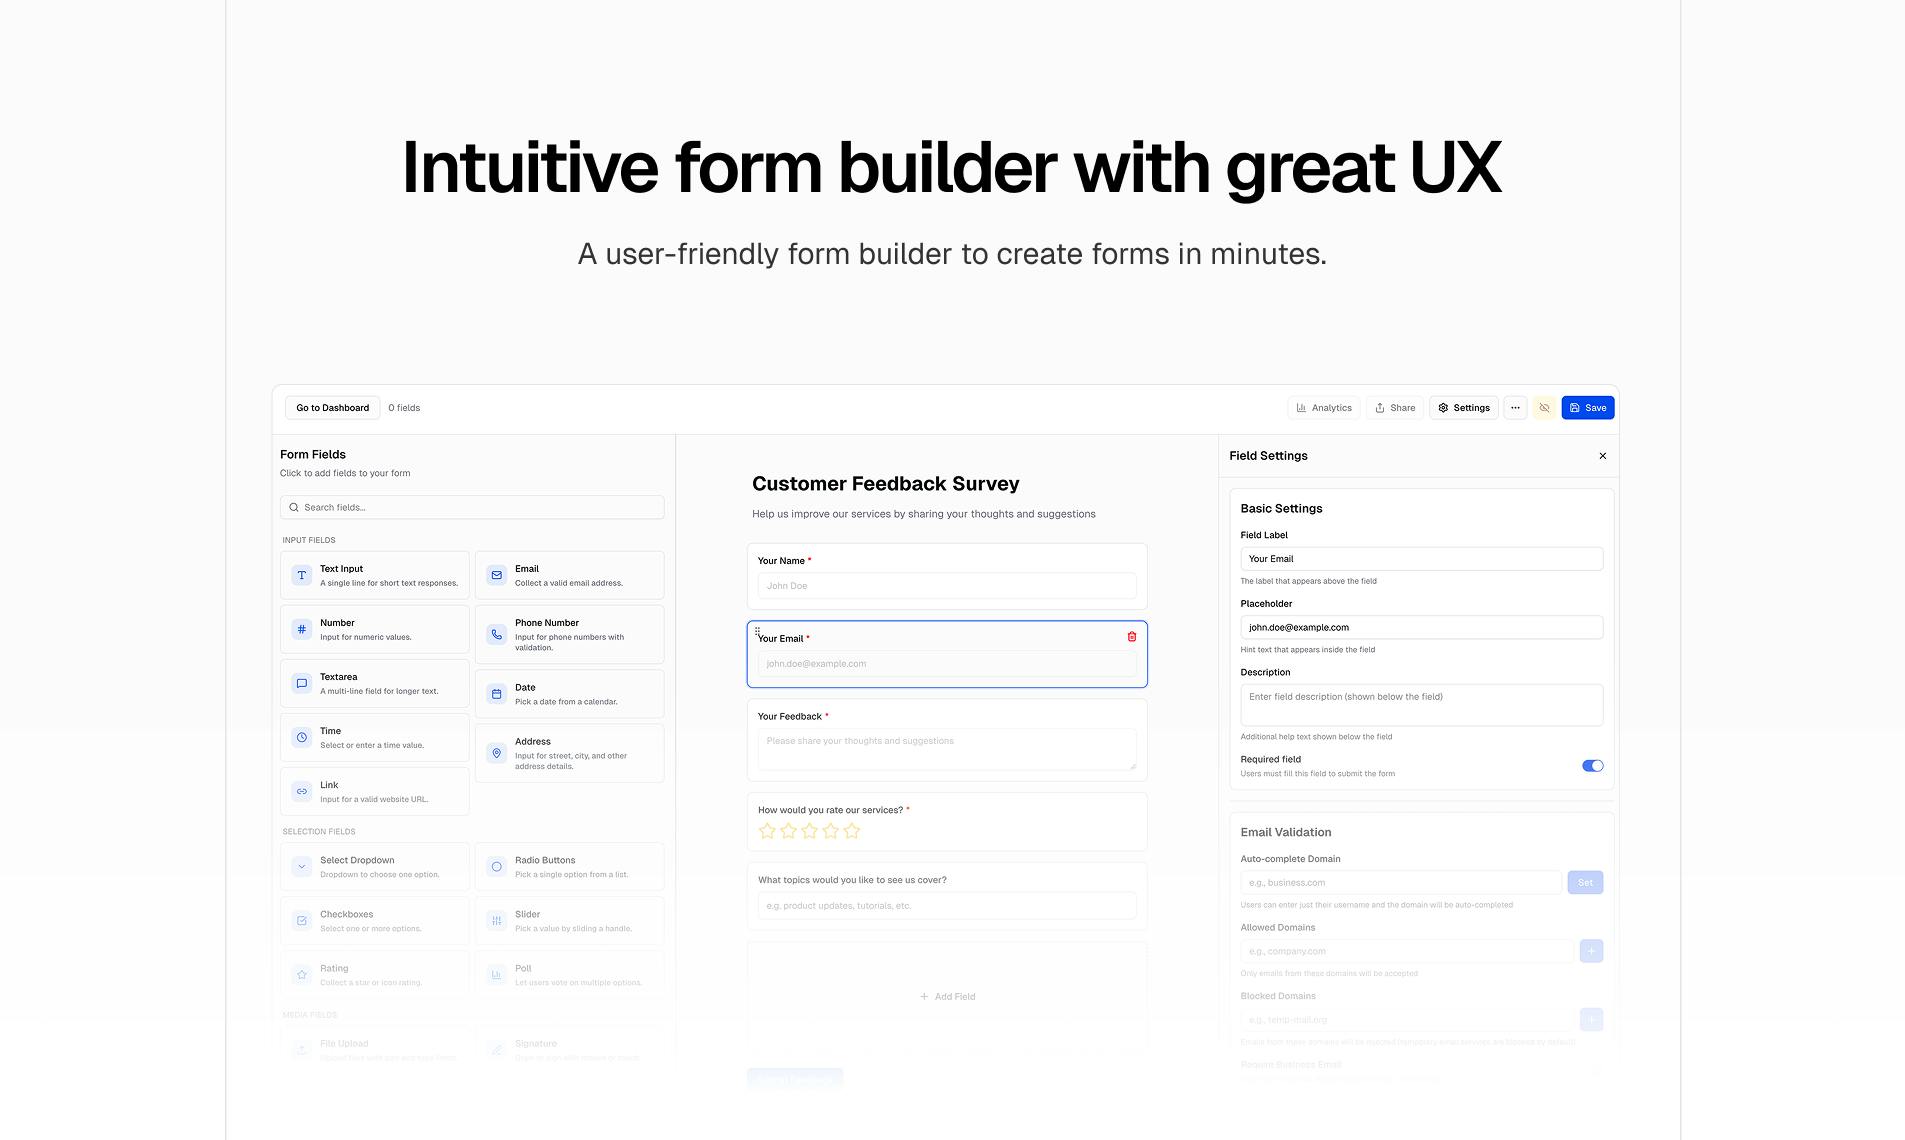The height and width of the screenshot is (1140, 1905).
Task: Click the Auto-complete Domain input
Action: tap(1400, 882)
